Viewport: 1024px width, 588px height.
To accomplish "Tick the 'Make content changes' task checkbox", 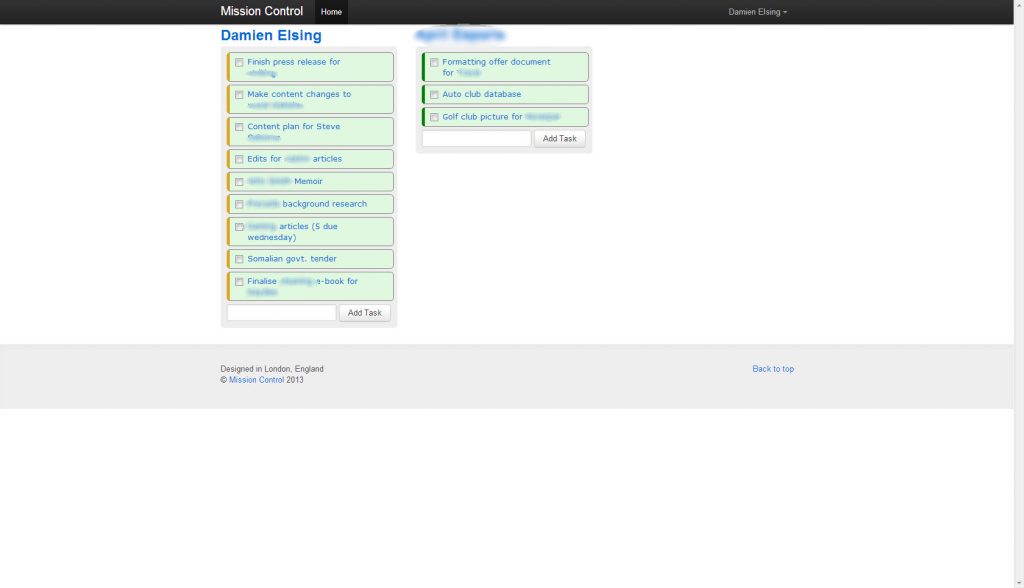I will pos(239,95).
